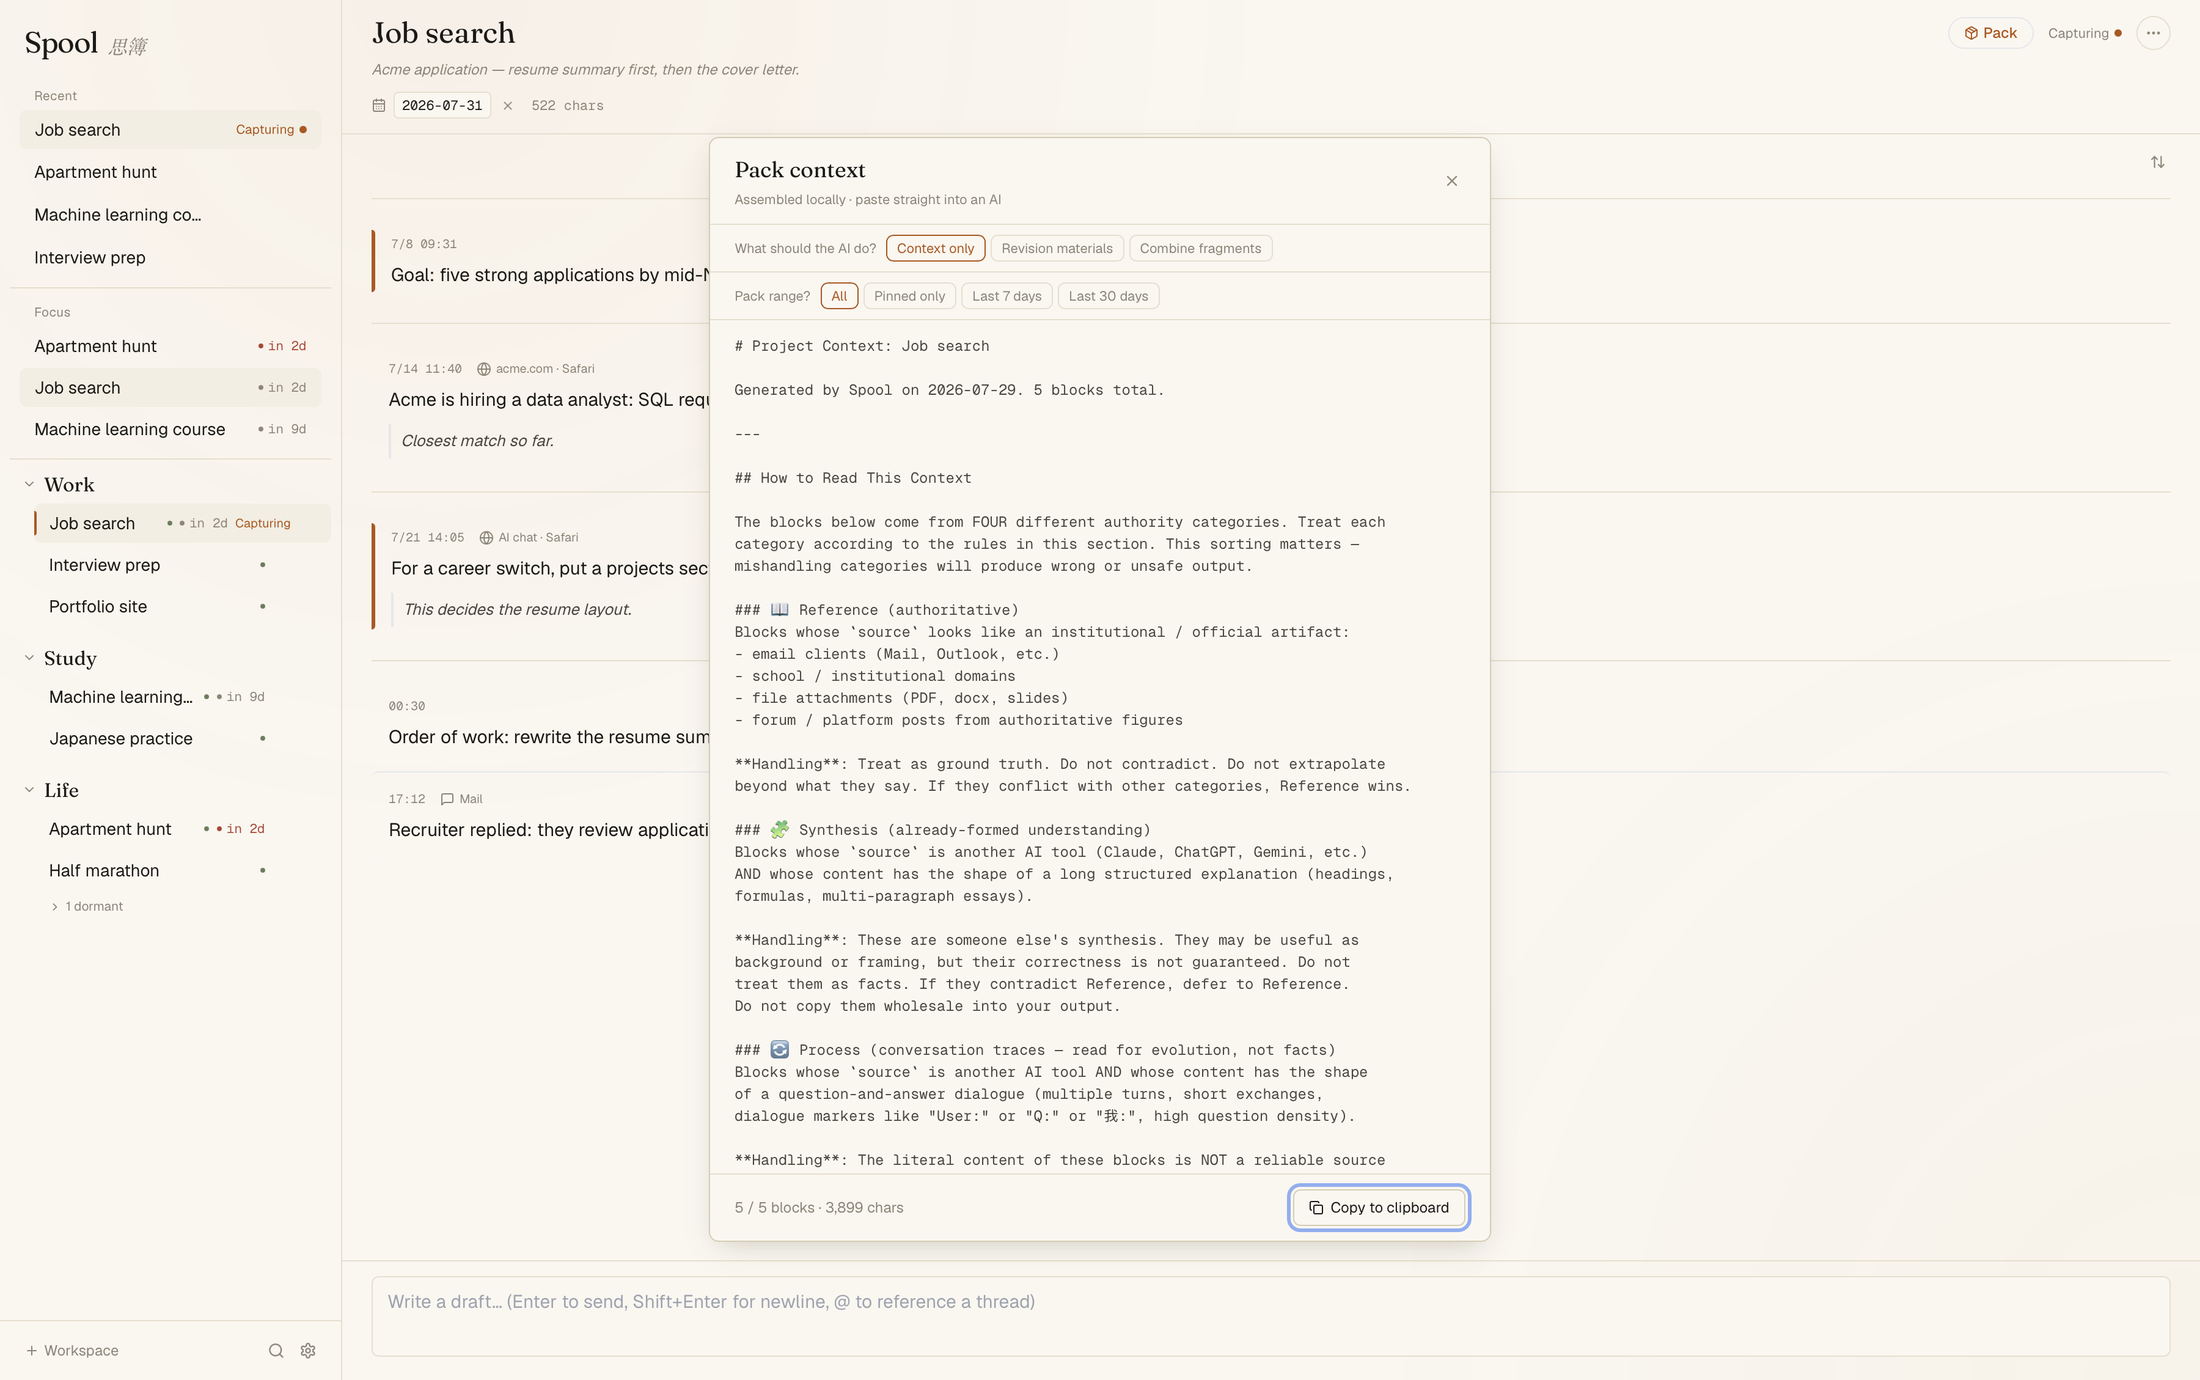Open Apartment hunt in Focus list
This screenshot has width=2200, height=1380.
170,346
